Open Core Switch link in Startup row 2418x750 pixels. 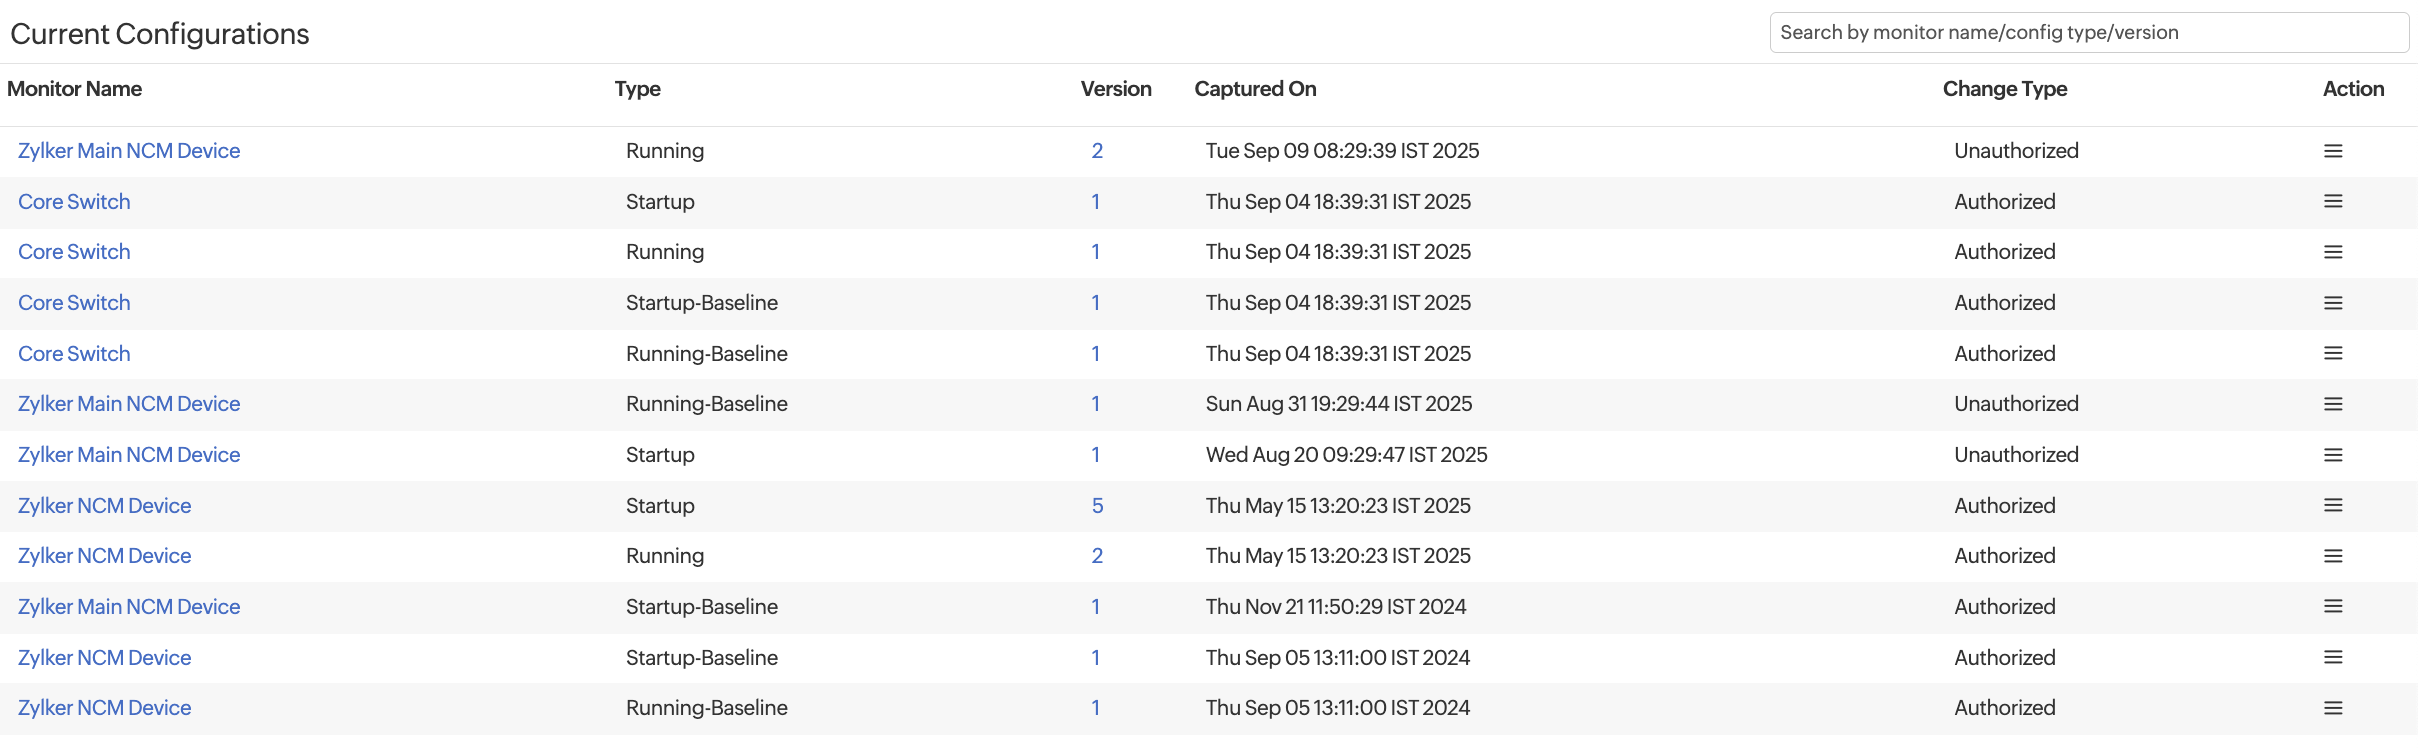[74, 202]
